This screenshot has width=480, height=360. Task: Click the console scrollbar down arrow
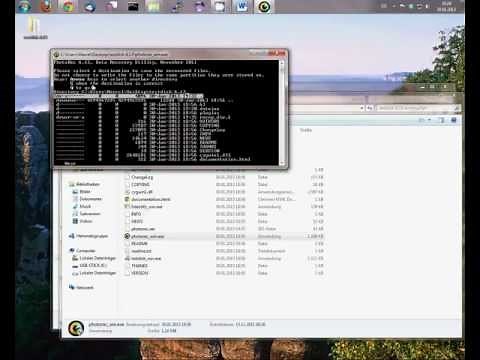point(282,163)
